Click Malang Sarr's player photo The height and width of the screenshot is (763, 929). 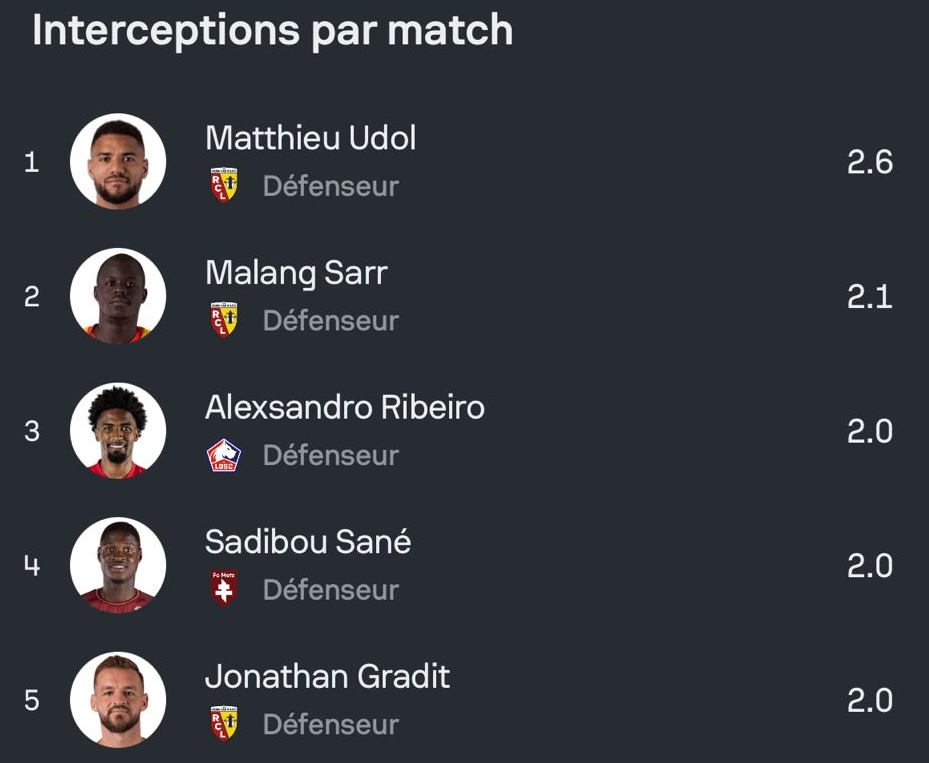click(118, 296)
